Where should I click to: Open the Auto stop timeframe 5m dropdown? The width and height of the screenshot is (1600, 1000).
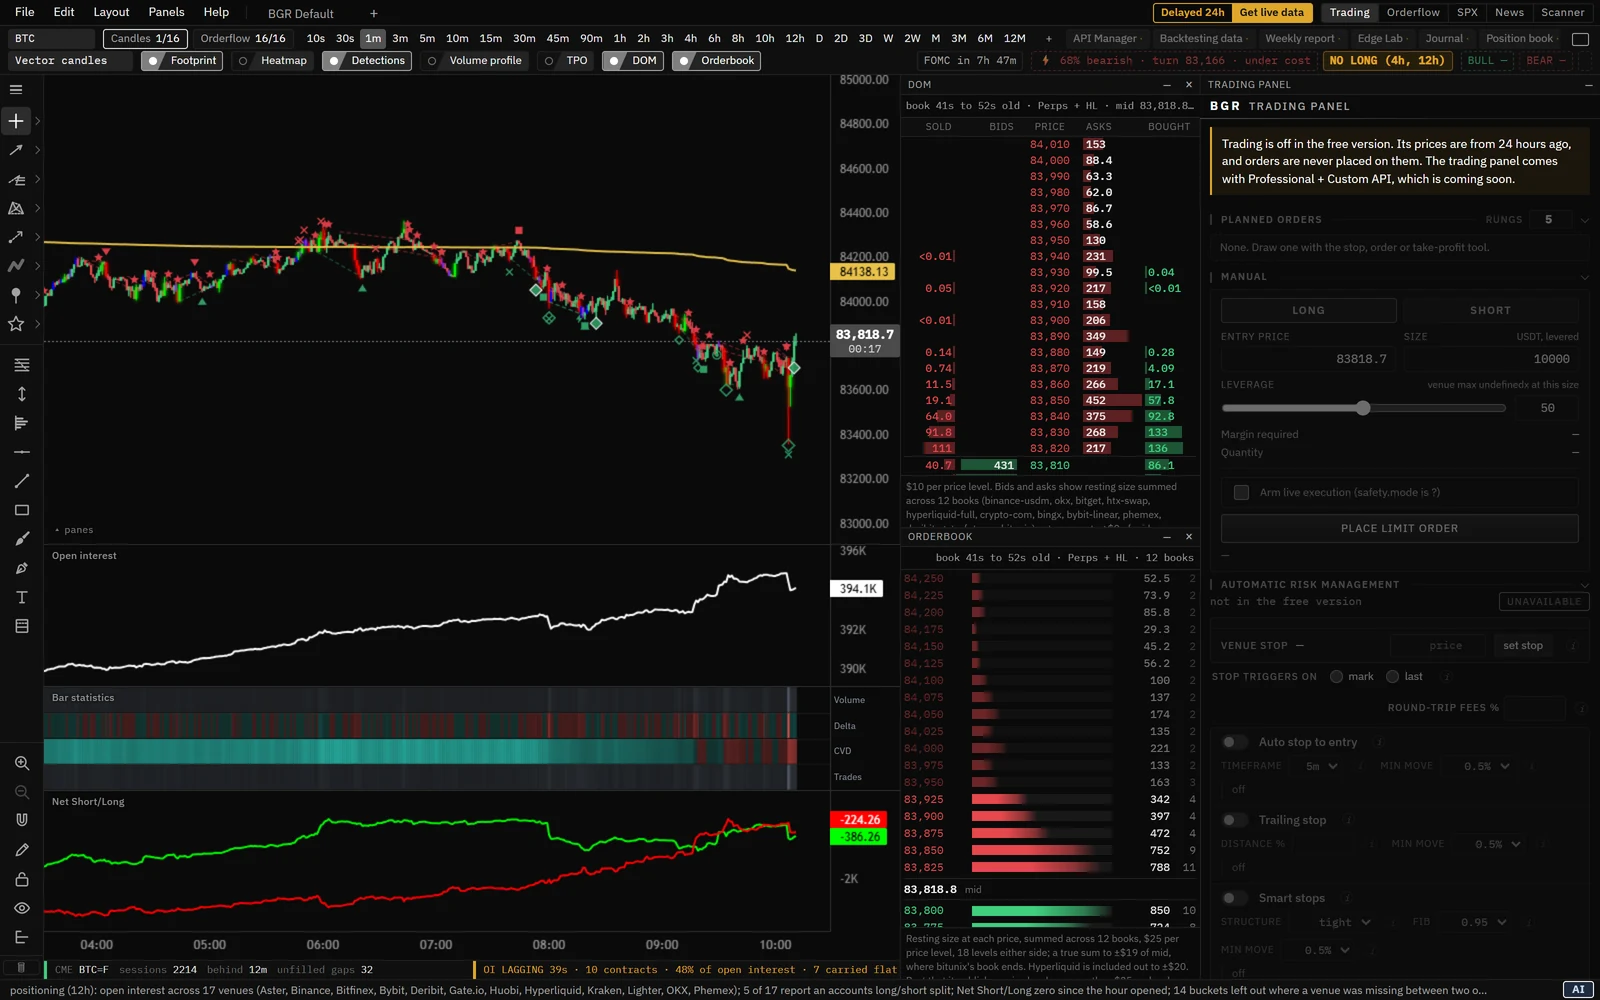click(x=1321, y=766)
